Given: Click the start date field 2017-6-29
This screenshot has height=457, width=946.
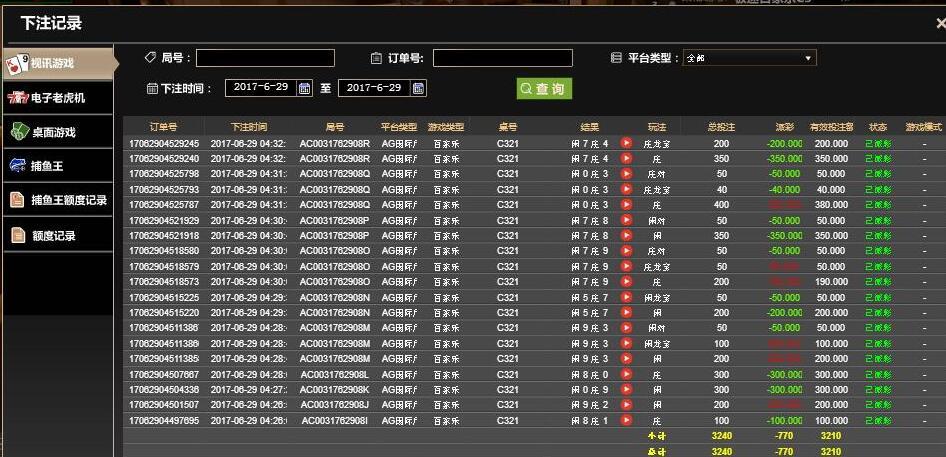Looking at the screenshot, I should click(x=261, y=88).
